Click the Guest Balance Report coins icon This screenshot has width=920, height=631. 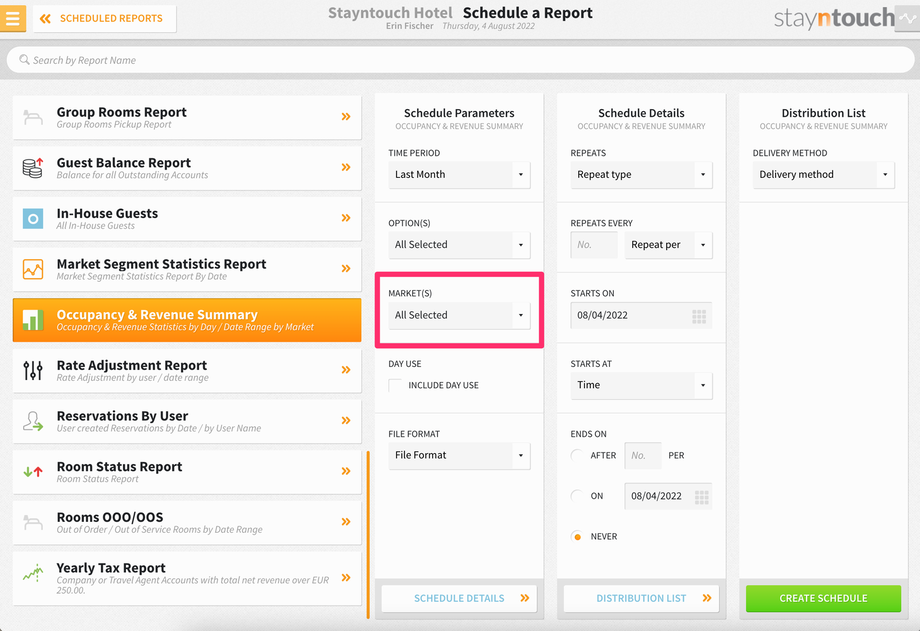point(33,168)
